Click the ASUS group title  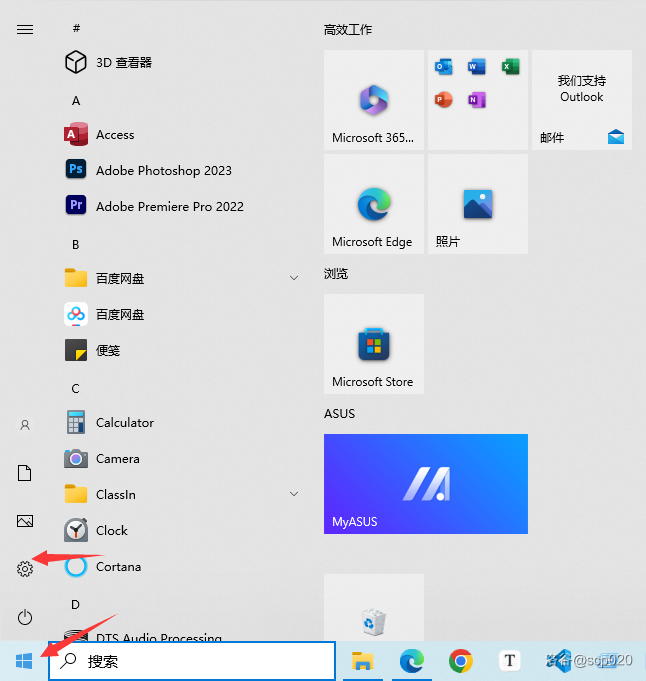pyautogui.click(x=339, y=413)
